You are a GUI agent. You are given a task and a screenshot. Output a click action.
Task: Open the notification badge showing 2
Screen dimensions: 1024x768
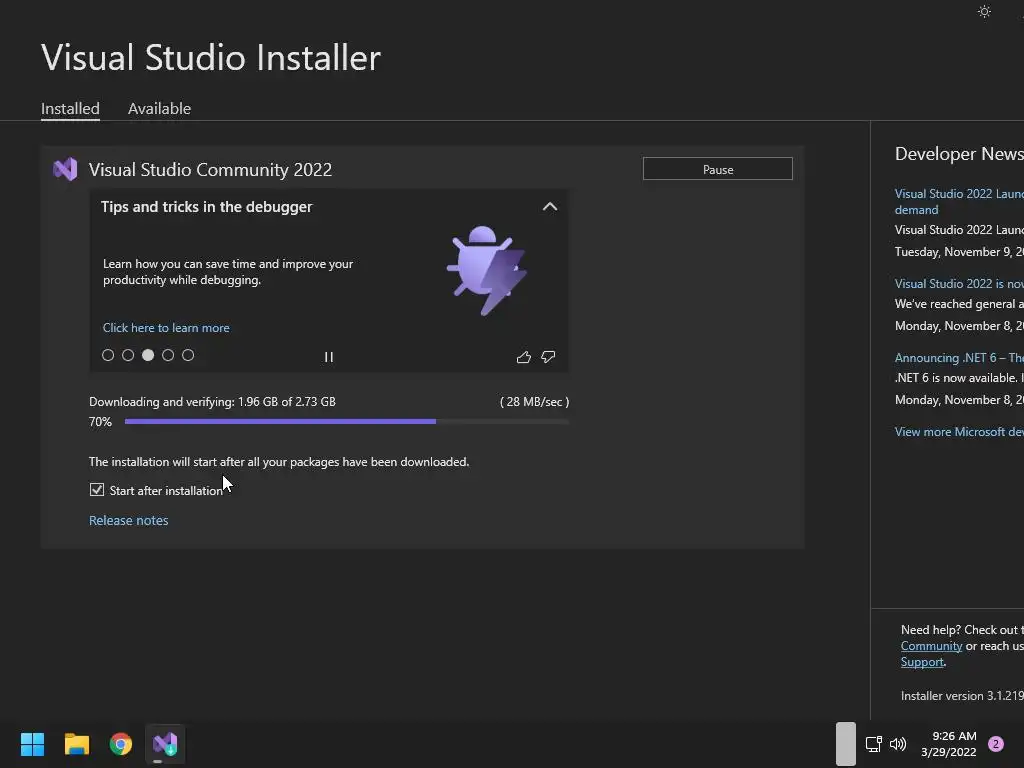coord(996,744)
